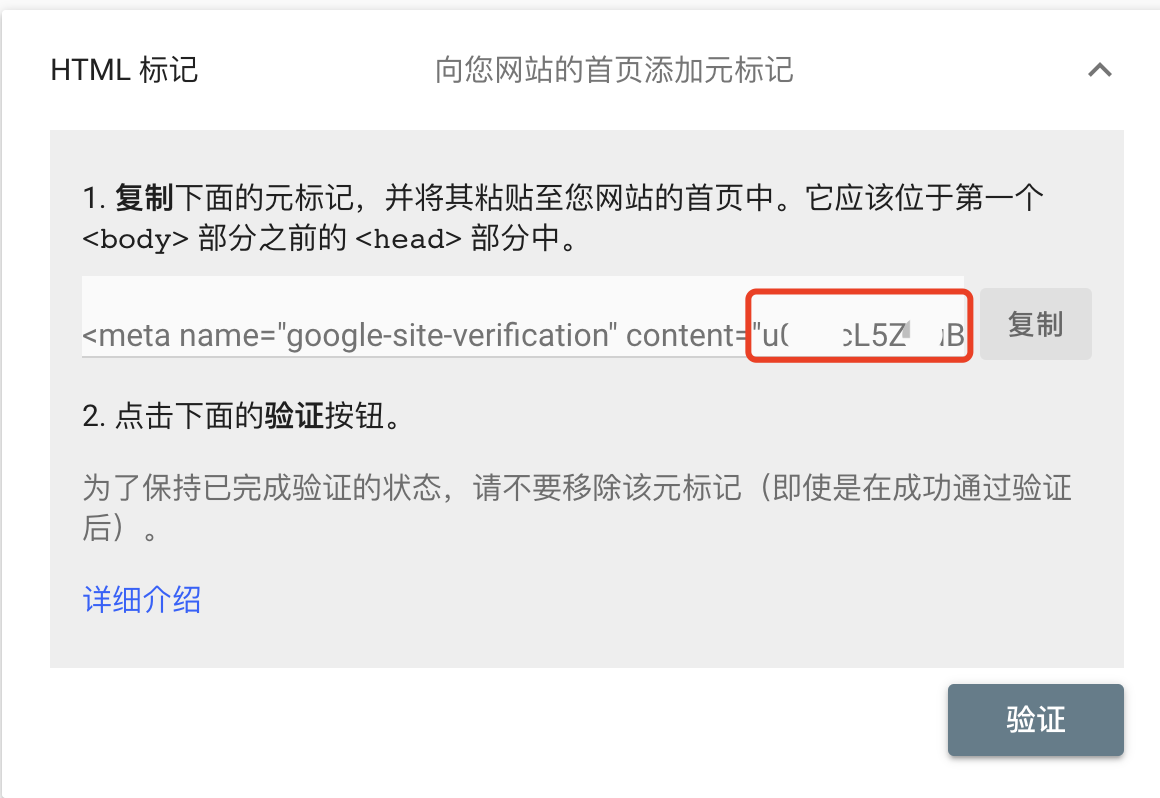
Task: Click the subtitle 向您网站的首页添加元标记
Action: [x=614, y=70]
